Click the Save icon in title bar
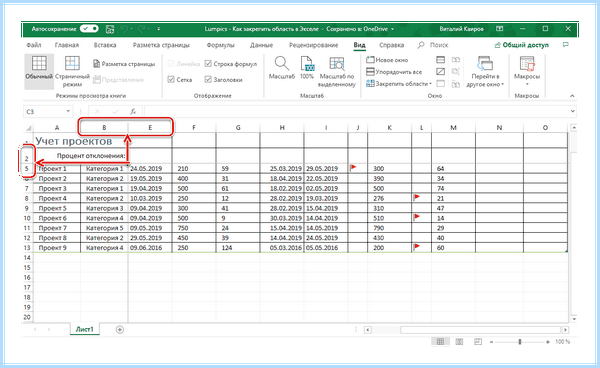The width and height of the screenshot is (600, 368). point(110,29)
